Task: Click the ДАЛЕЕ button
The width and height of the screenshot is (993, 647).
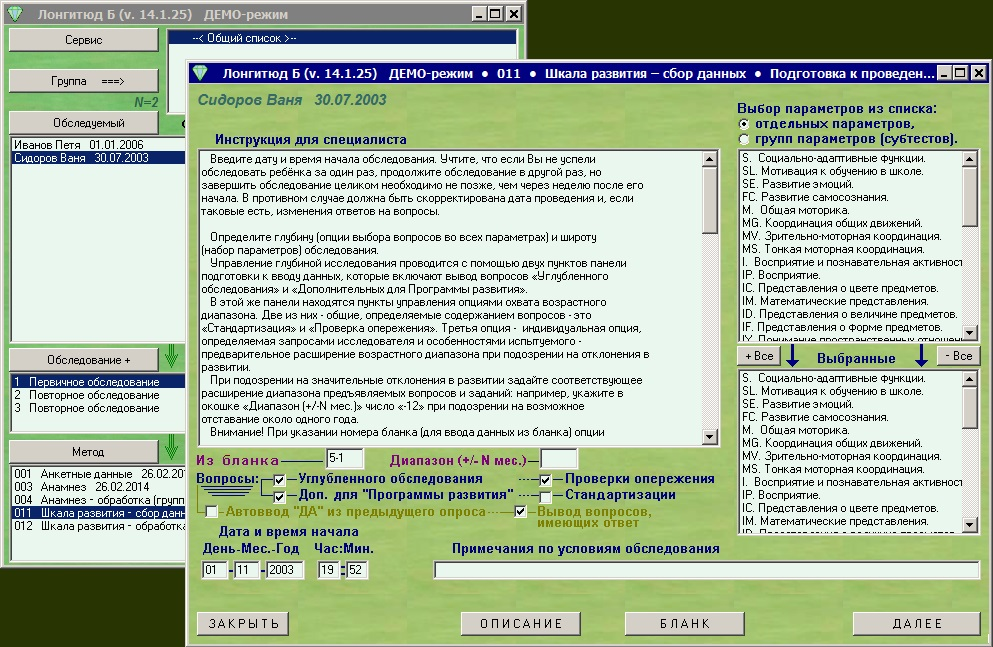Action: [x=915, y=622]
